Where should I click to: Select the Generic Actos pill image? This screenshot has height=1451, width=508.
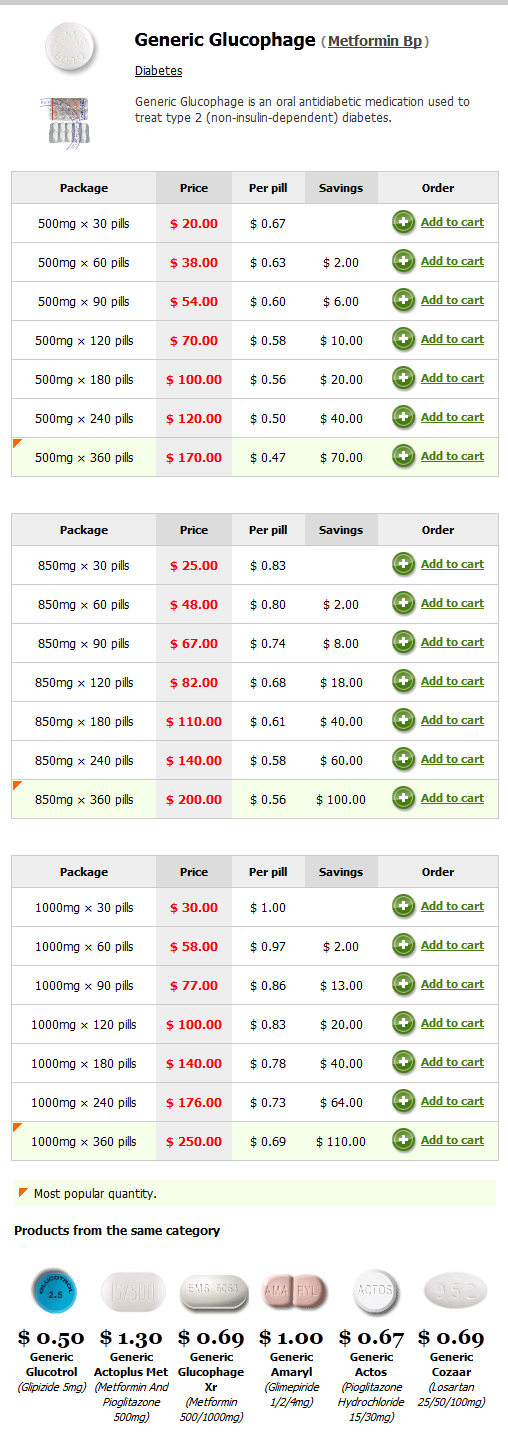pyautogui.click(x=374, y=1292)
